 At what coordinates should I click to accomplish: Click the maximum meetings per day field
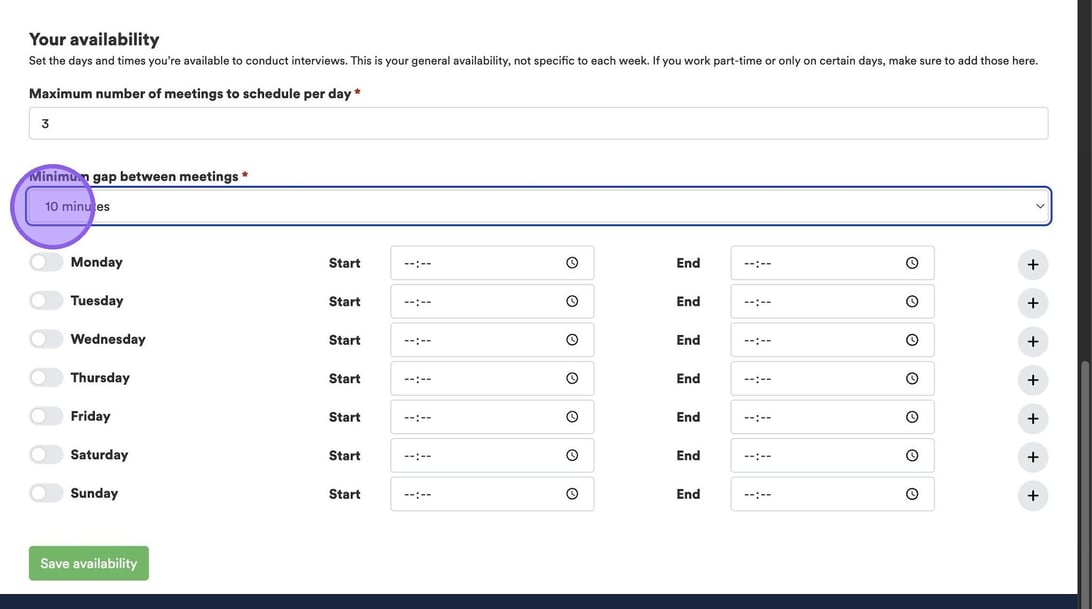[538, 124]
